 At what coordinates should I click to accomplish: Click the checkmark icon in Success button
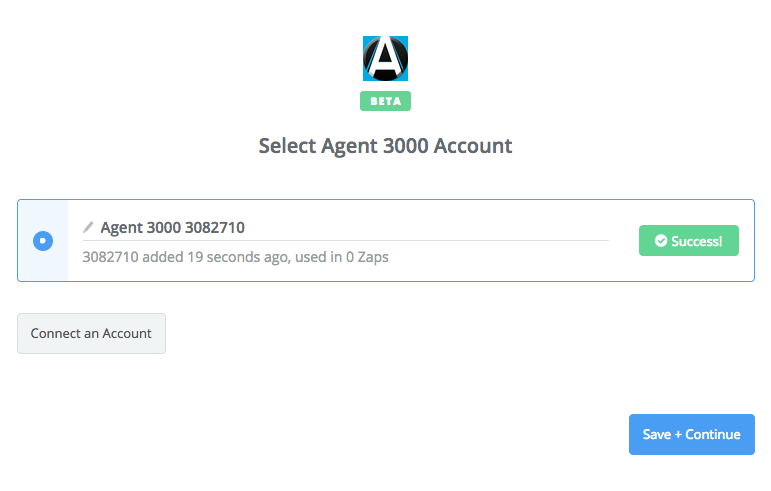pos(661,241)
